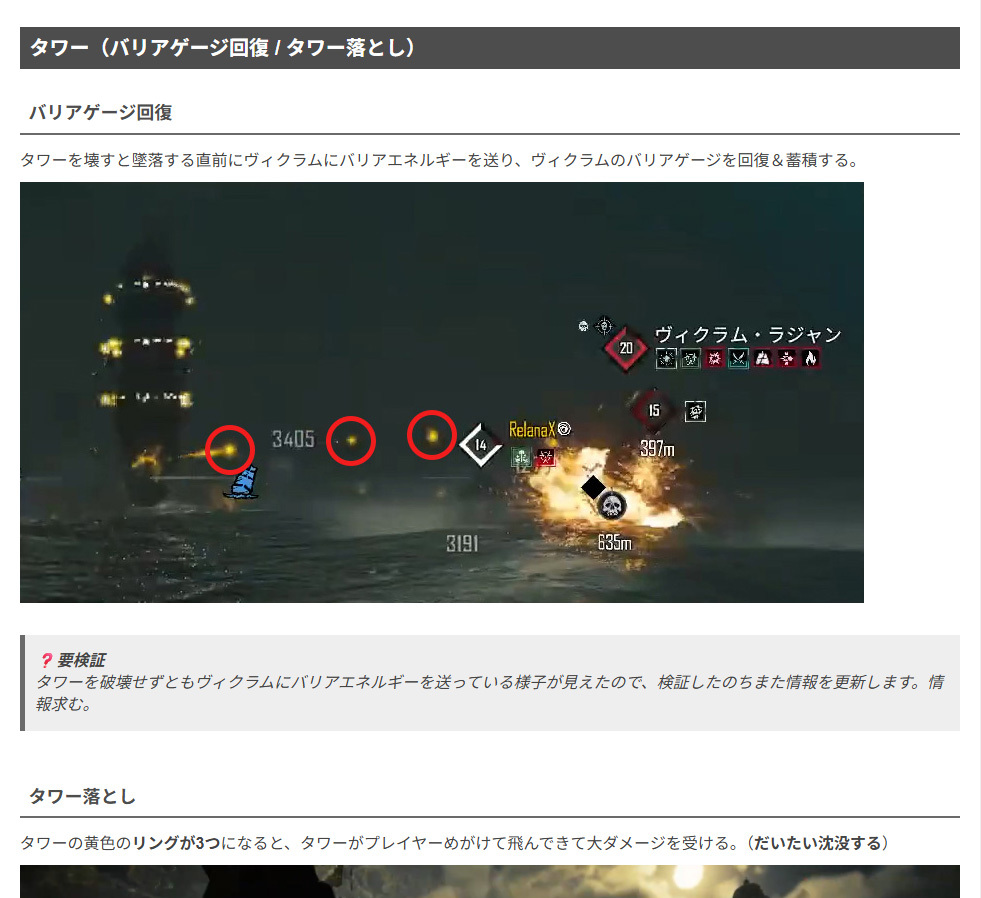981x898 pixels.
Task: Click the white-bordered icon right of level 15
Action: (695, 411)
